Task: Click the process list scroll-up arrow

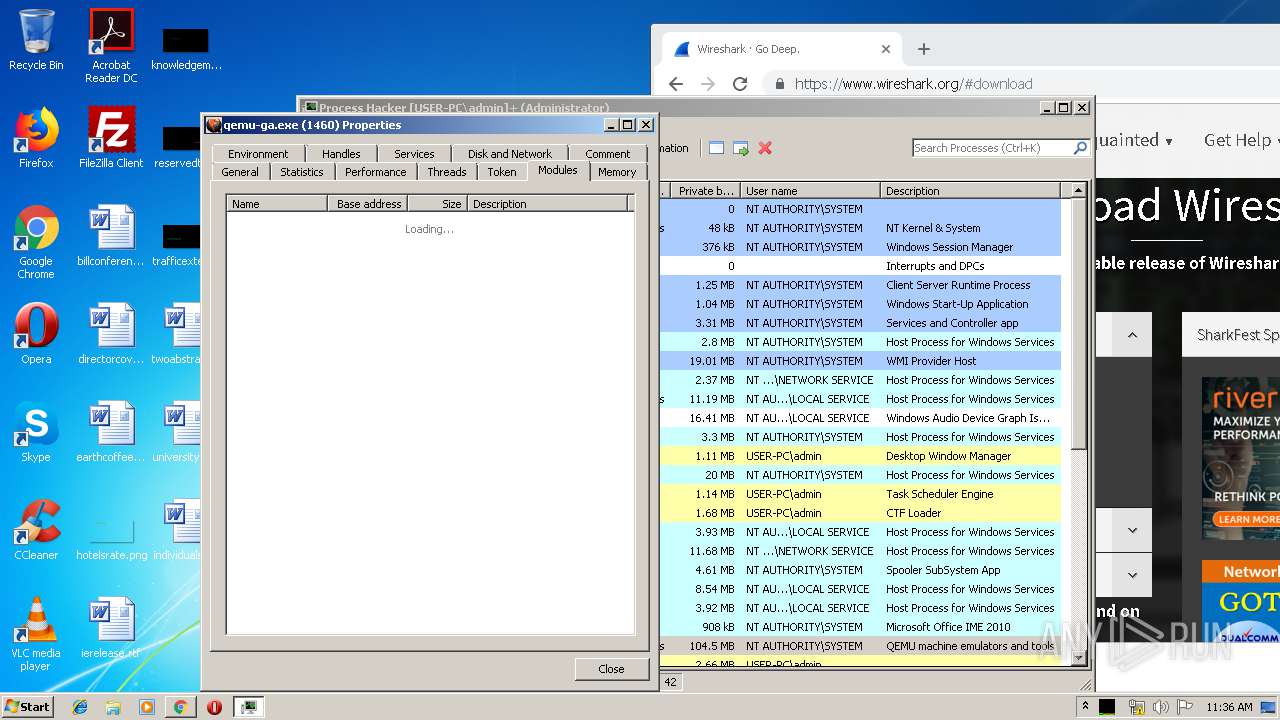Action: tap(1078, 191)
